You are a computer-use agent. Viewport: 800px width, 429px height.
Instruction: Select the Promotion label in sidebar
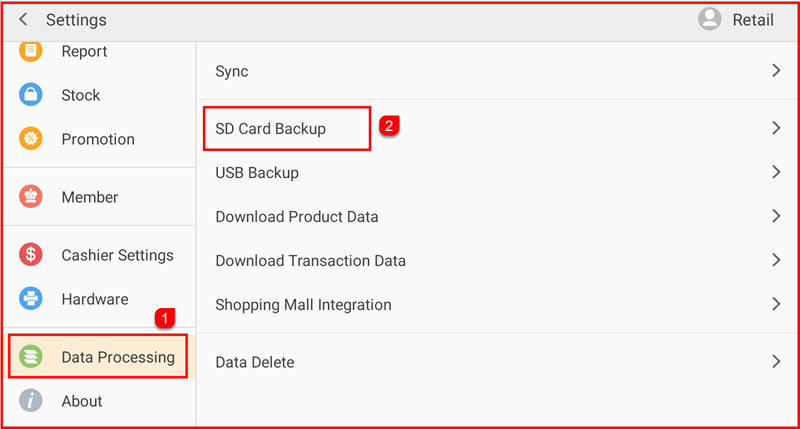(98, 139)
